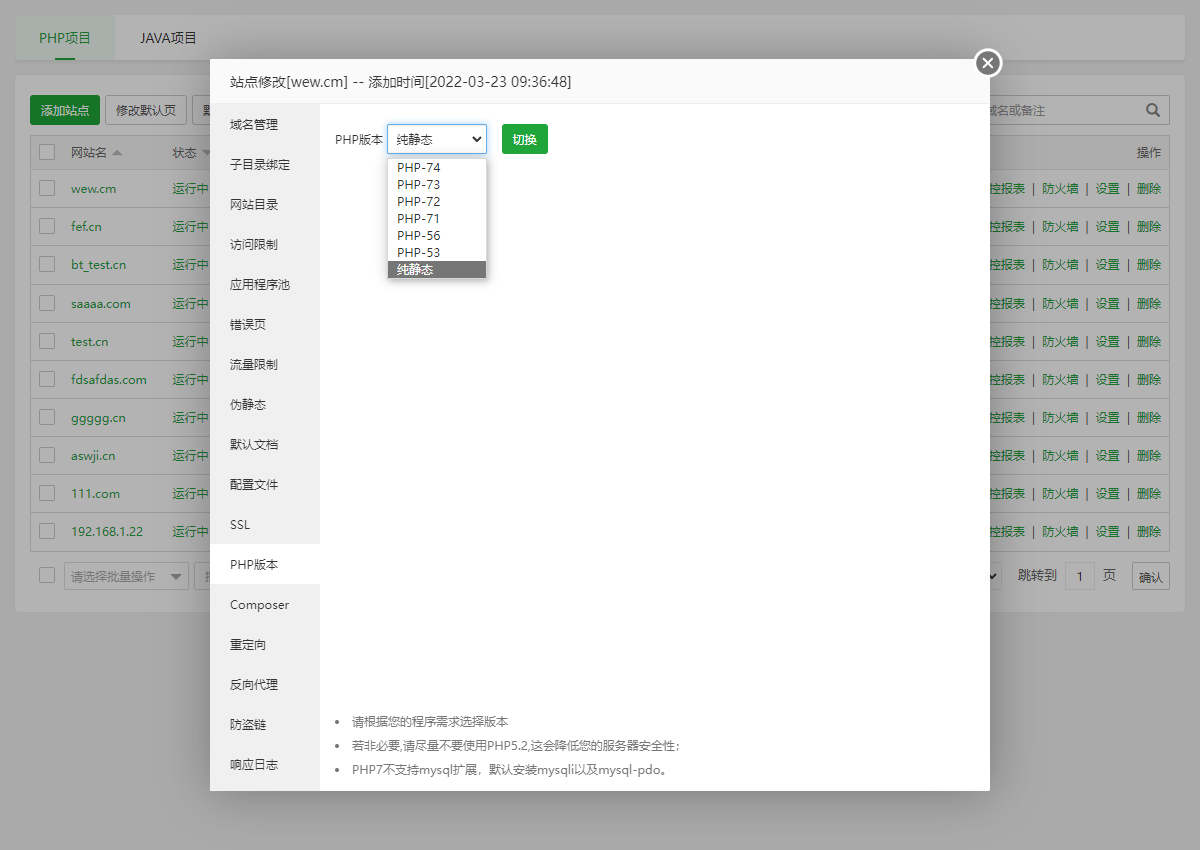Open the PHP版本 dropdown
Viewport: 1200px width, 850px height.
pos(436,139)
